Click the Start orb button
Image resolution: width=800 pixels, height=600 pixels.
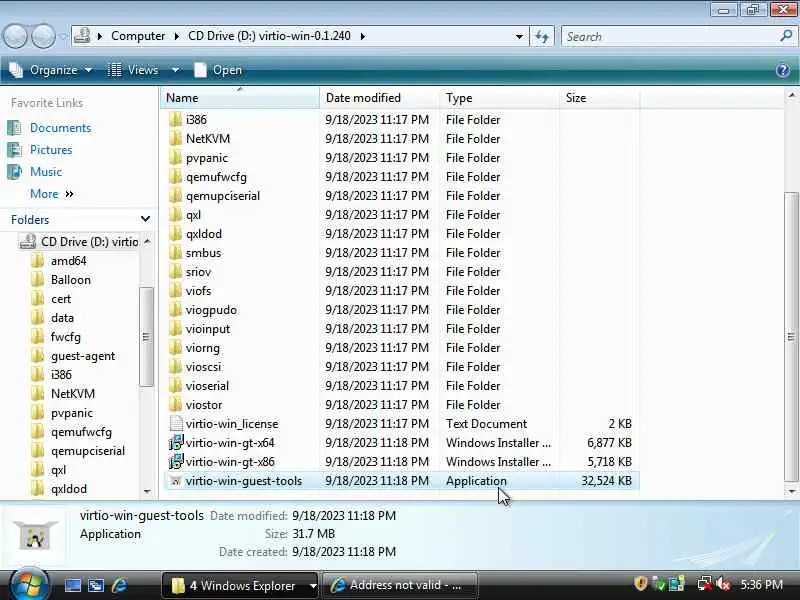pyautogui.click(x=29, y=585)
